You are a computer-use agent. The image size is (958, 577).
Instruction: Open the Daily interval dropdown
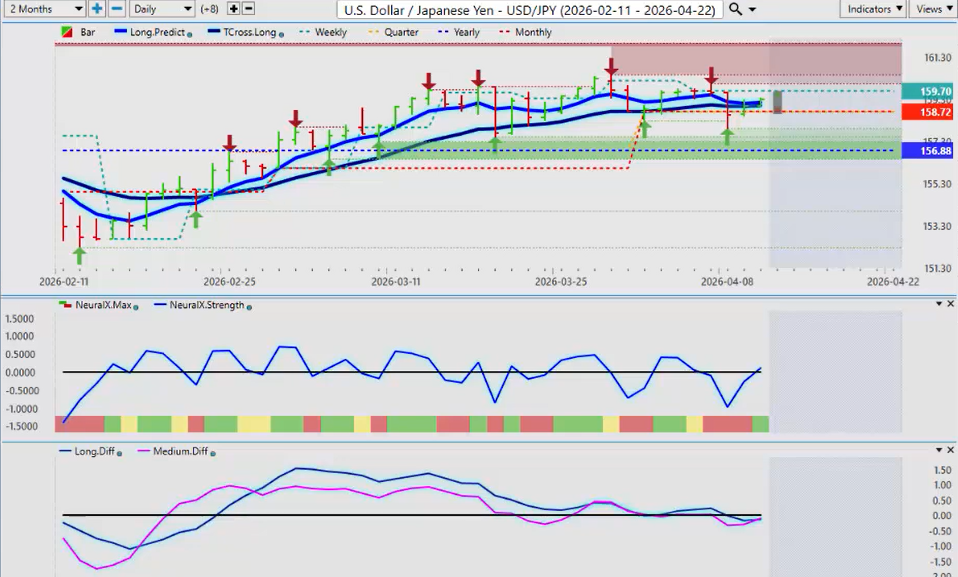pos(161,8)
